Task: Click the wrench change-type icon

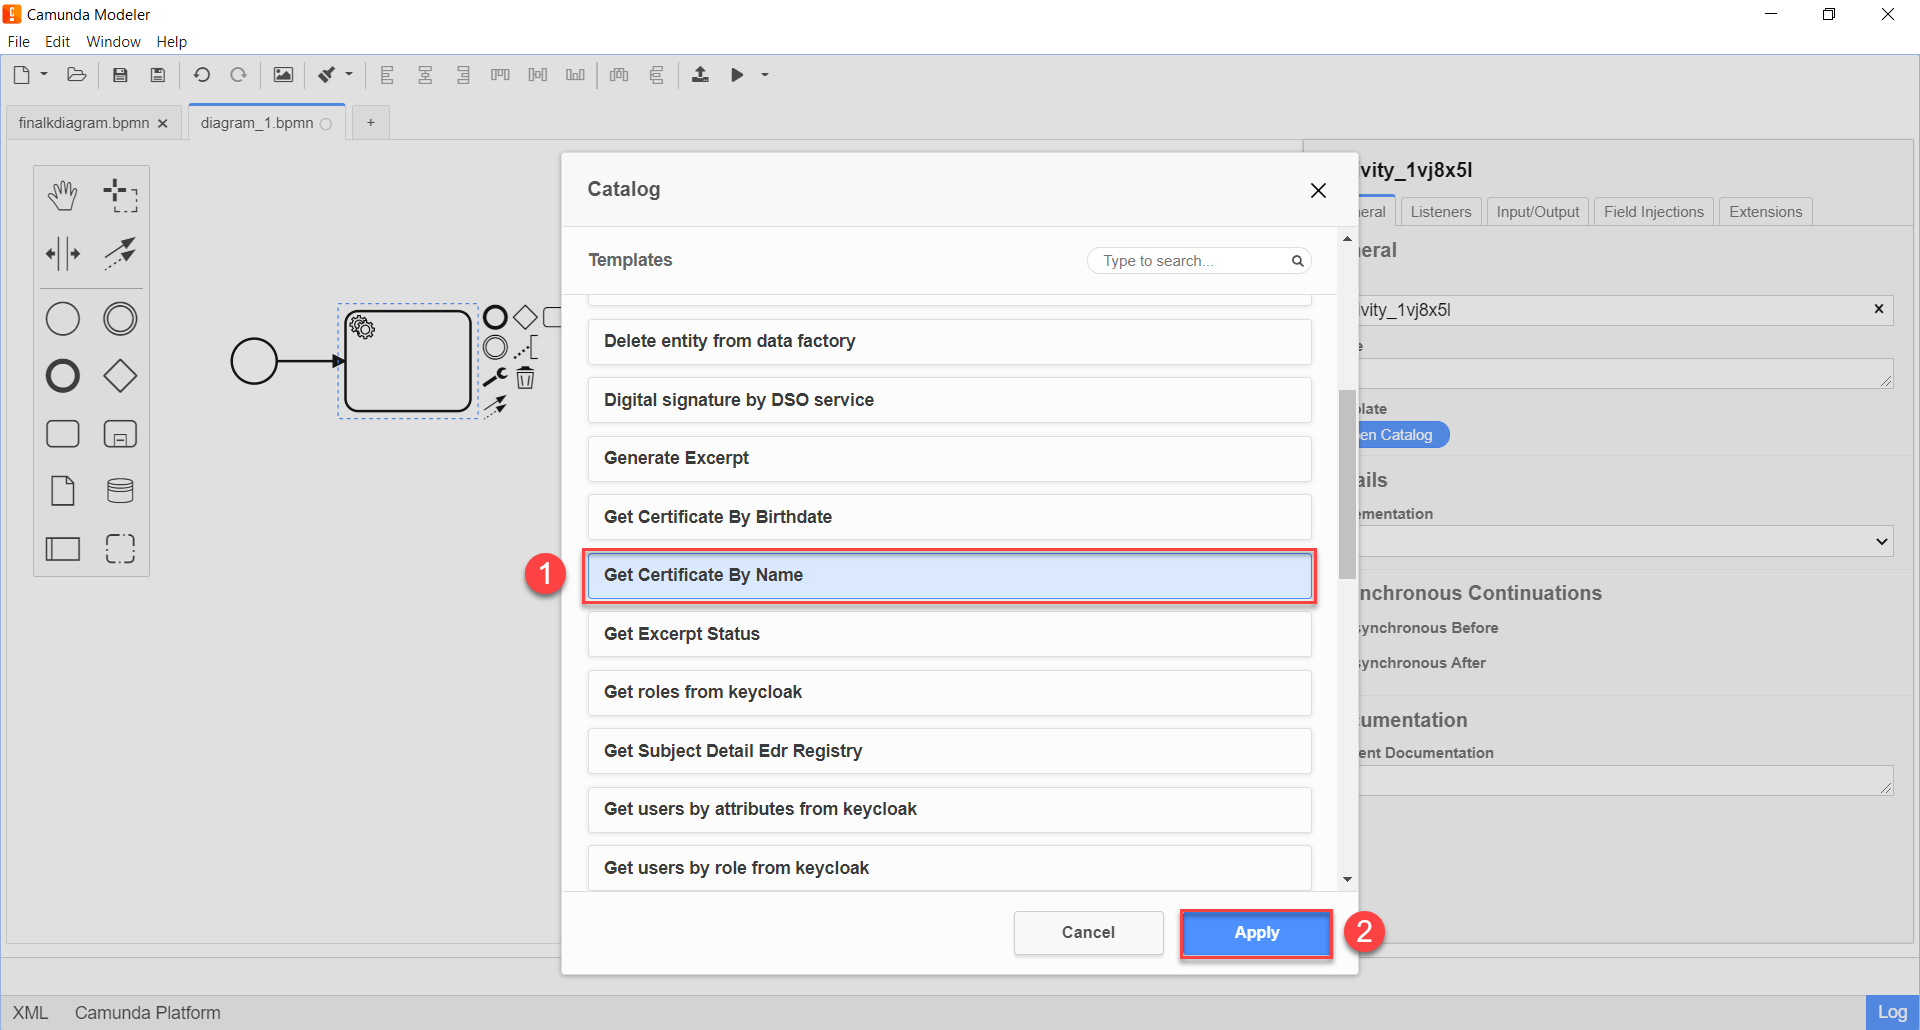Action: click(495, 377)
